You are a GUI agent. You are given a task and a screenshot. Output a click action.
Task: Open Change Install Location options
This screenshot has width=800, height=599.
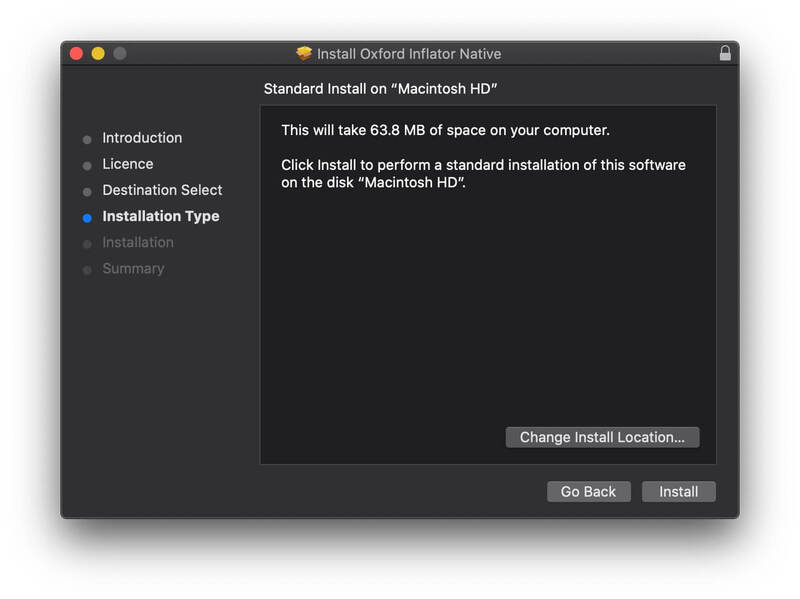602,438
